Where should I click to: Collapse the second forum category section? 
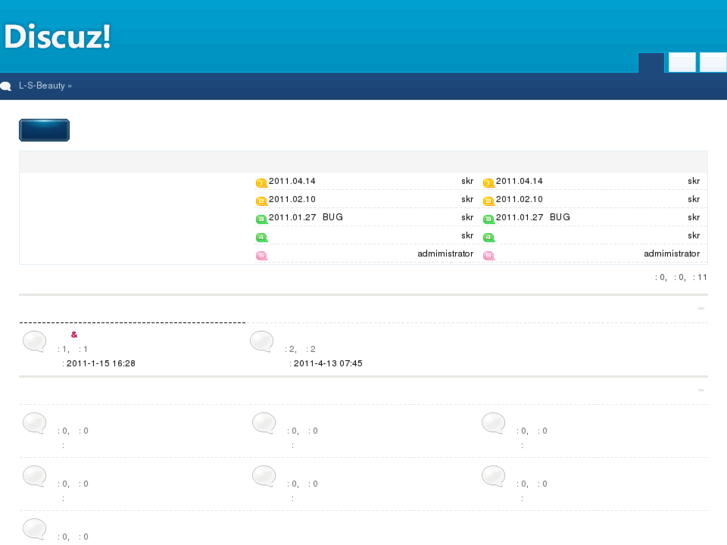701,390
